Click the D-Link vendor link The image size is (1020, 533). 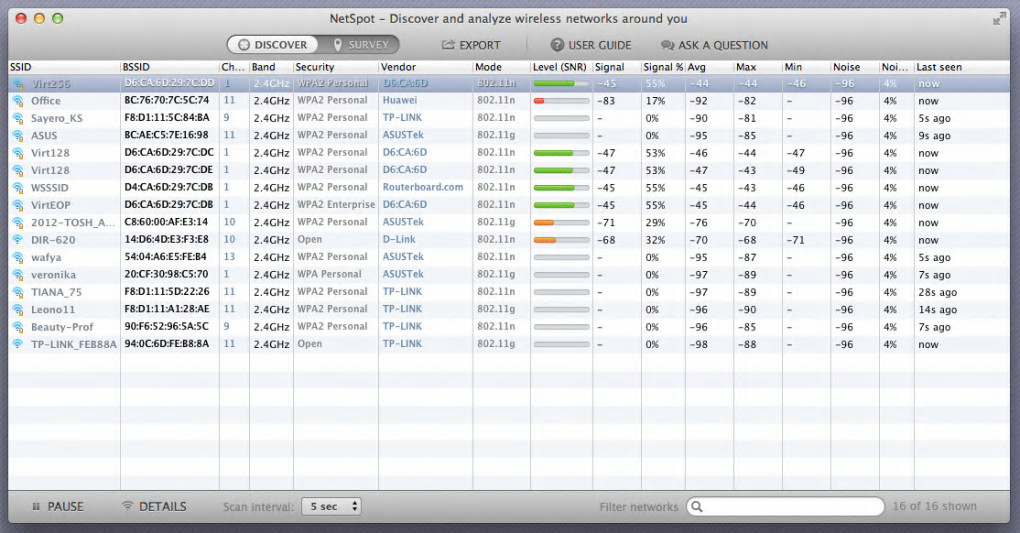point(399,239)
